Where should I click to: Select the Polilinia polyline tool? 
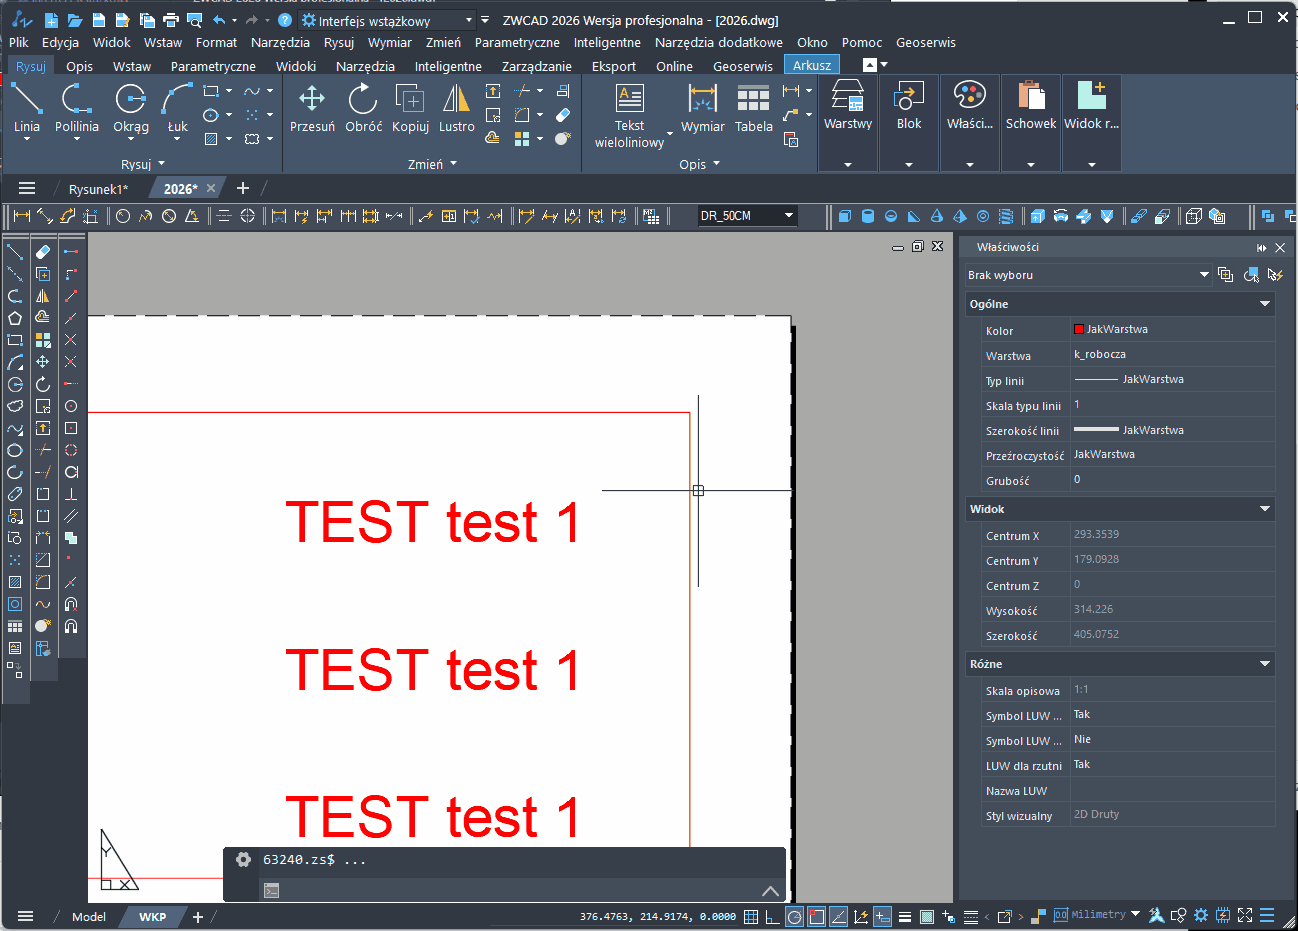77,108
